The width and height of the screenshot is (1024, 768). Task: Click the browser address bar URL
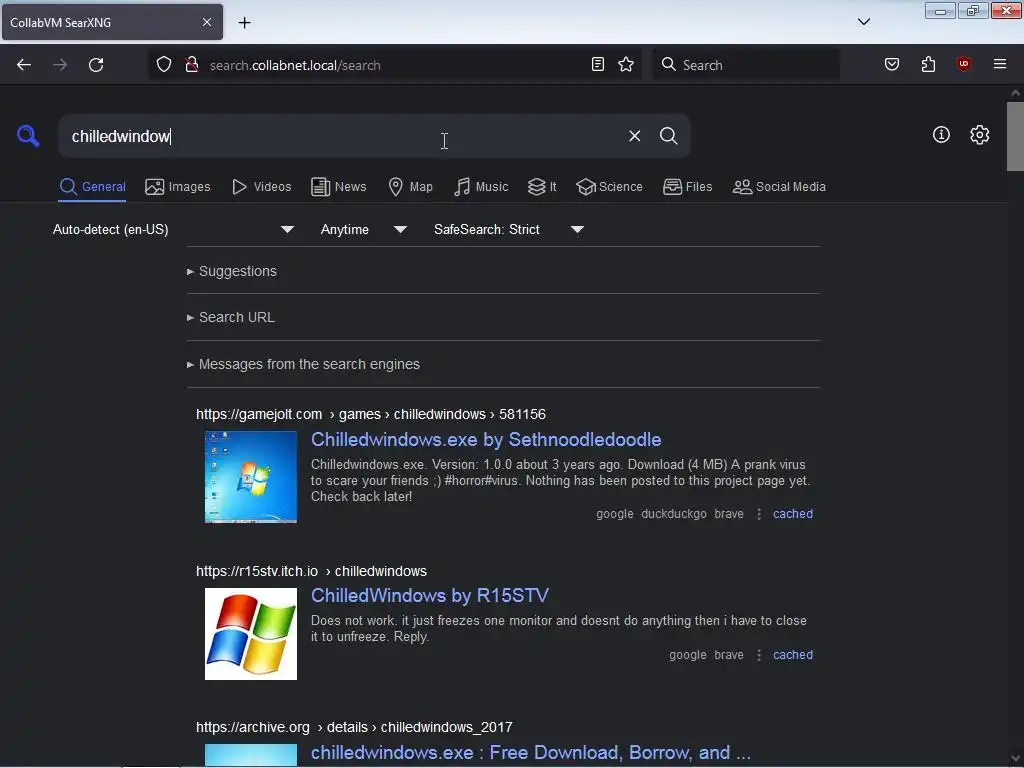click(295, 65)
